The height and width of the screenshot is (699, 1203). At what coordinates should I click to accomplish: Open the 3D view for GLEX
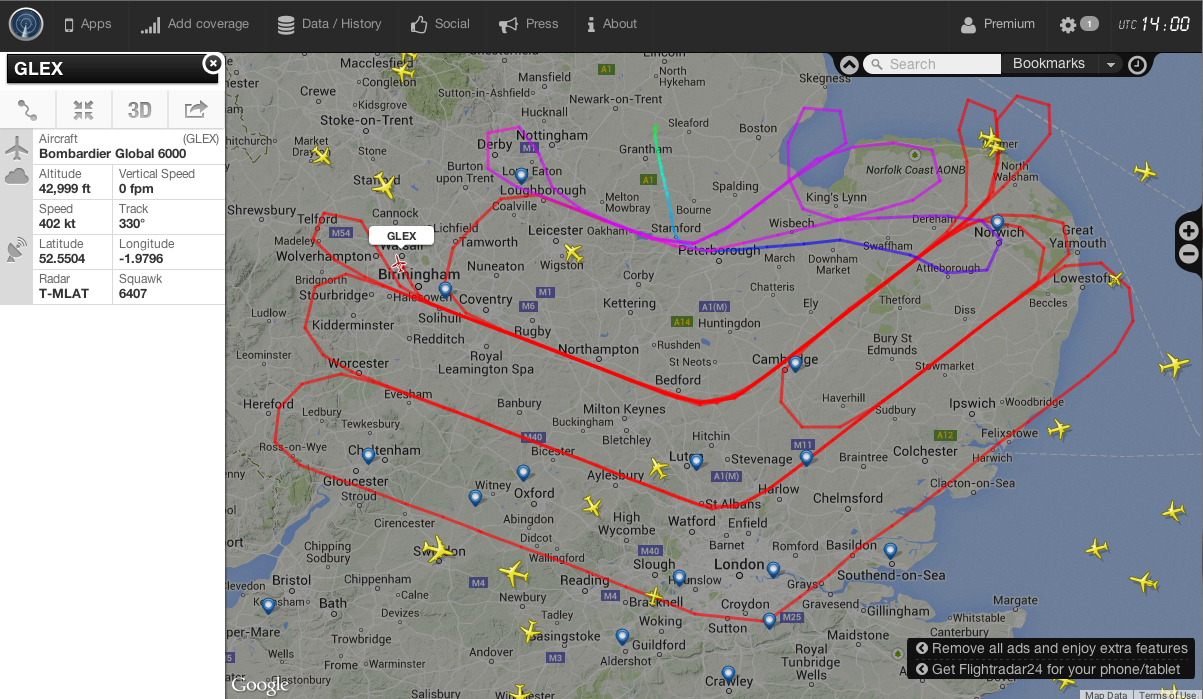tap(139, 109)
